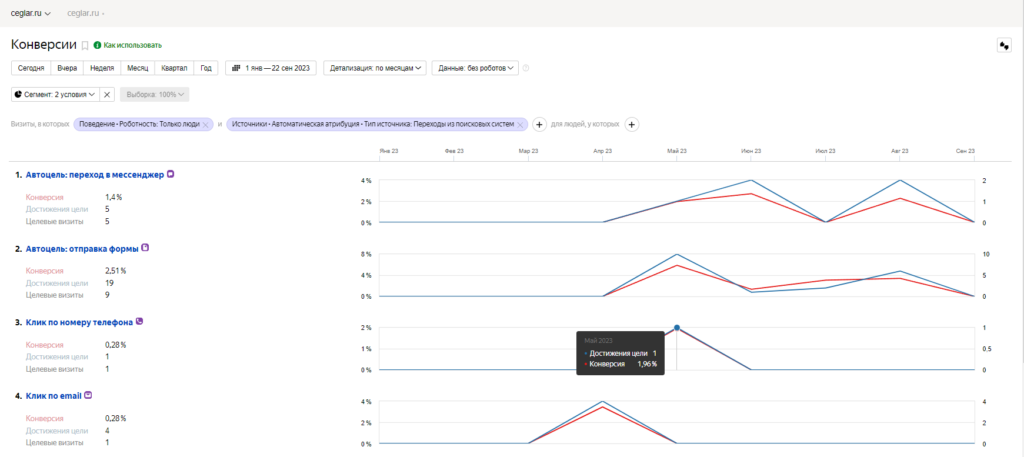Click the 'Июн 23' label on the timeline axis
Screen dimensions: 1024x457
(x=751, y=151)
